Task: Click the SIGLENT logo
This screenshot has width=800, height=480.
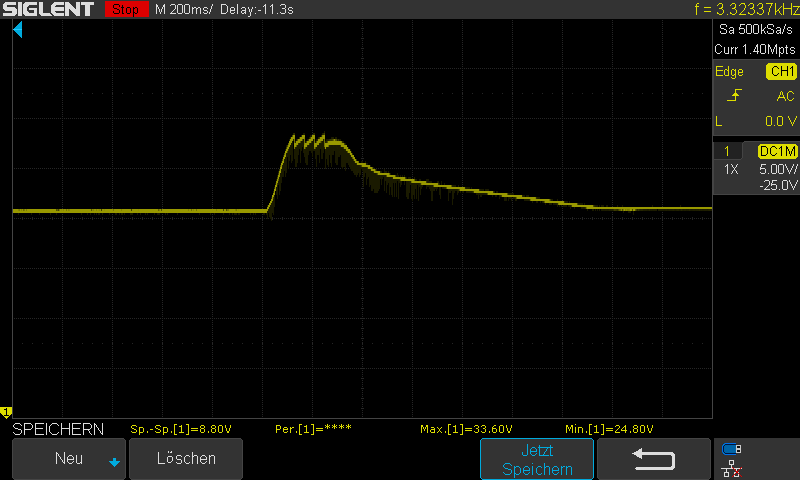Action: coord(48,9)
